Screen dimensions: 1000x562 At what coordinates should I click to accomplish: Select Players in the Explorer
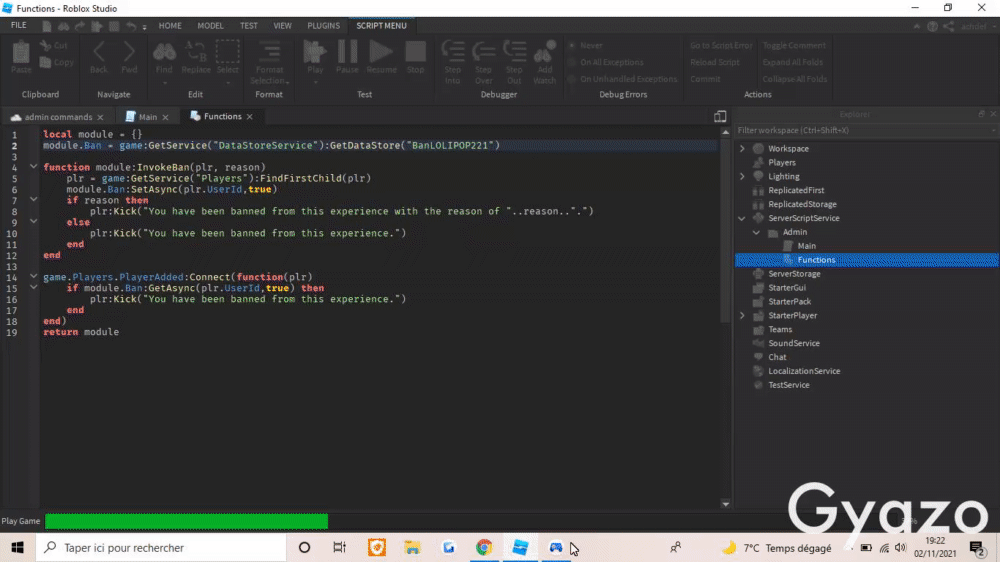pos(781,163)
